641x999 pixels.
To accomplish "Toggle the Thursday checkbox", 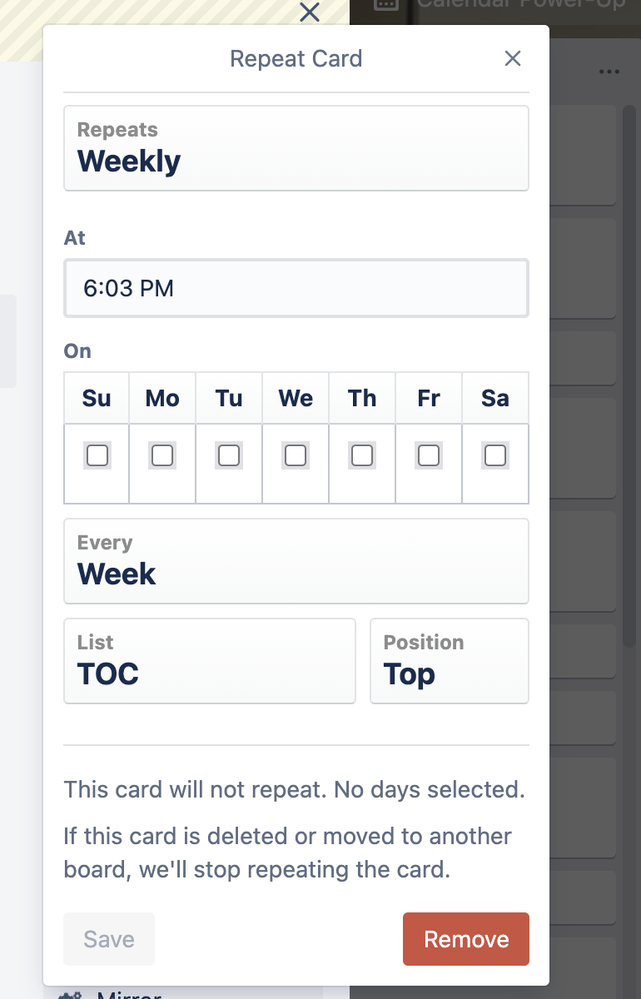I will pos(362,456).
